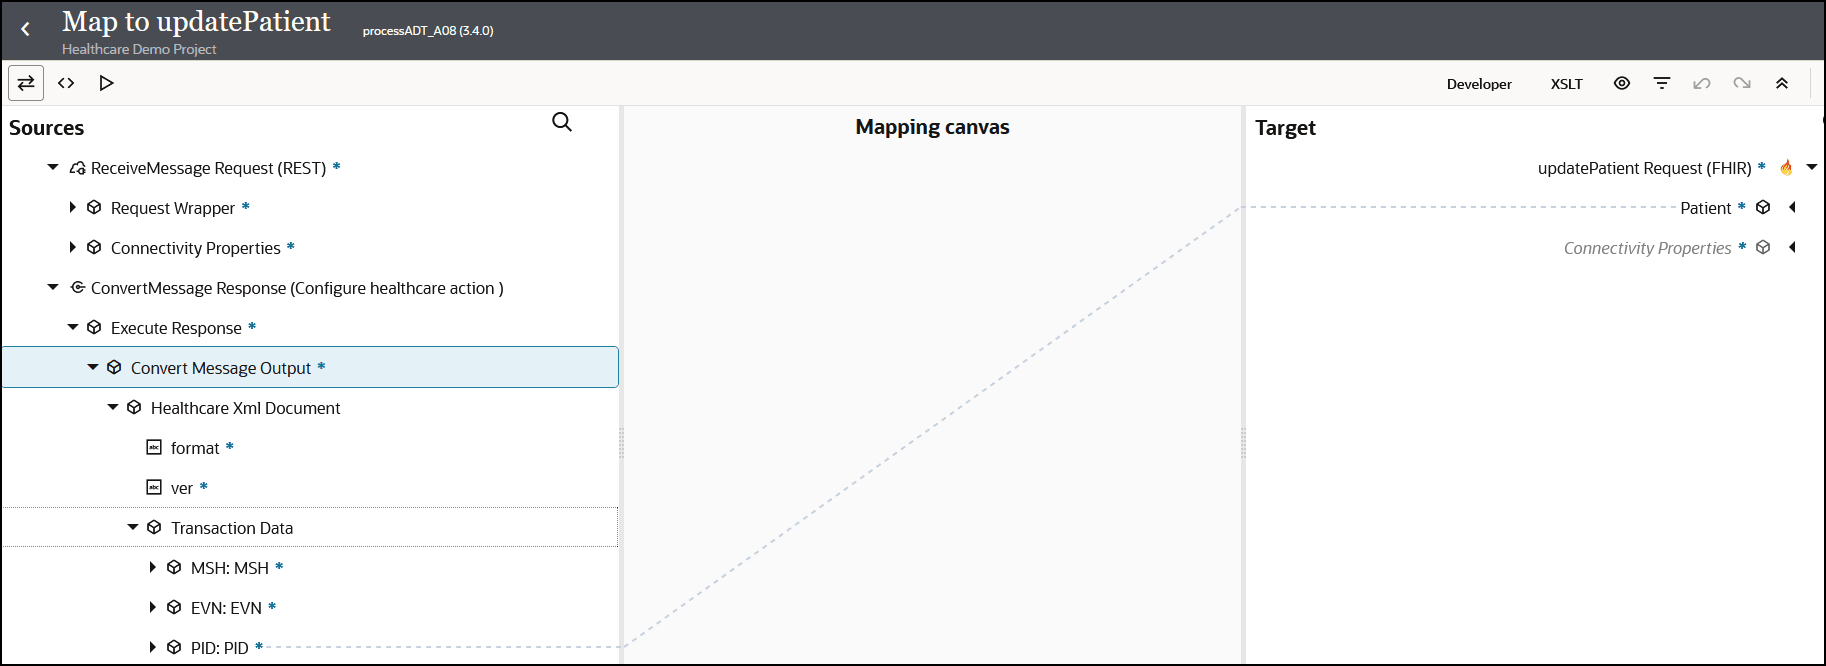Click source Connectivity Properties cube icon
1826x666 pixels.
(94, 247)
